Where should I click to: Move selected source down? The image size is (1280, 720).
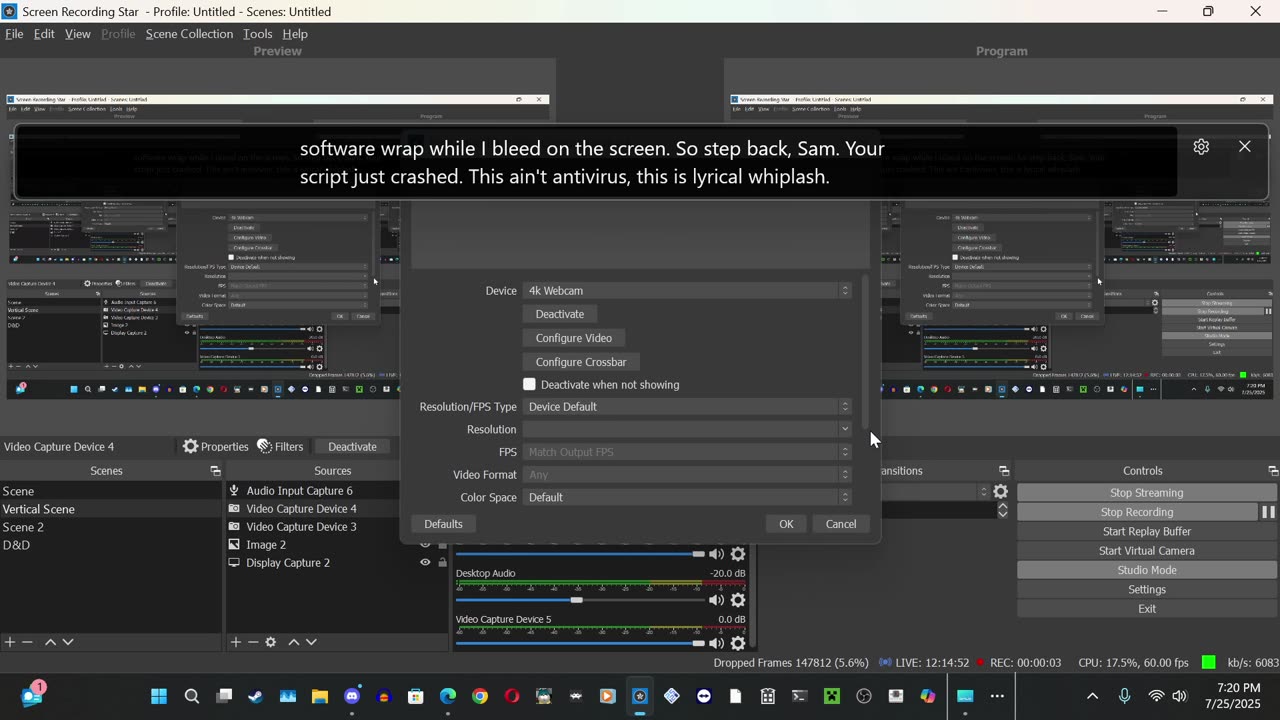[311, 642]
